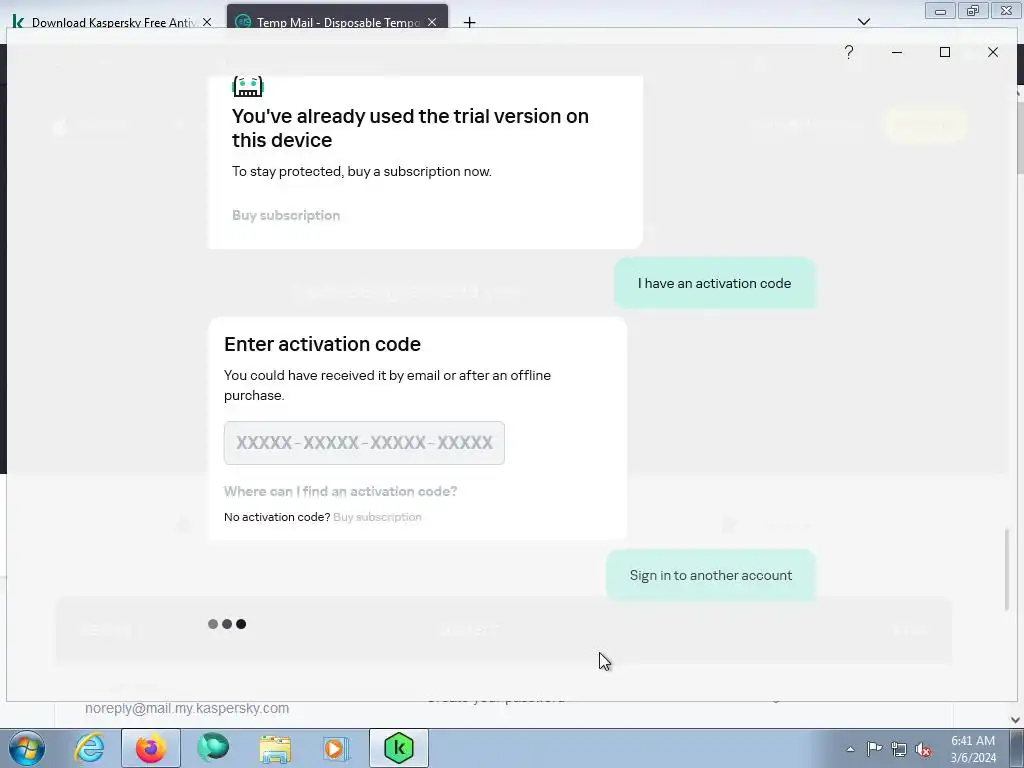The height and width of the screenshot is (768, 1024).
Task: Click Buy subscription under trial message
Action: tap(286, 215)
